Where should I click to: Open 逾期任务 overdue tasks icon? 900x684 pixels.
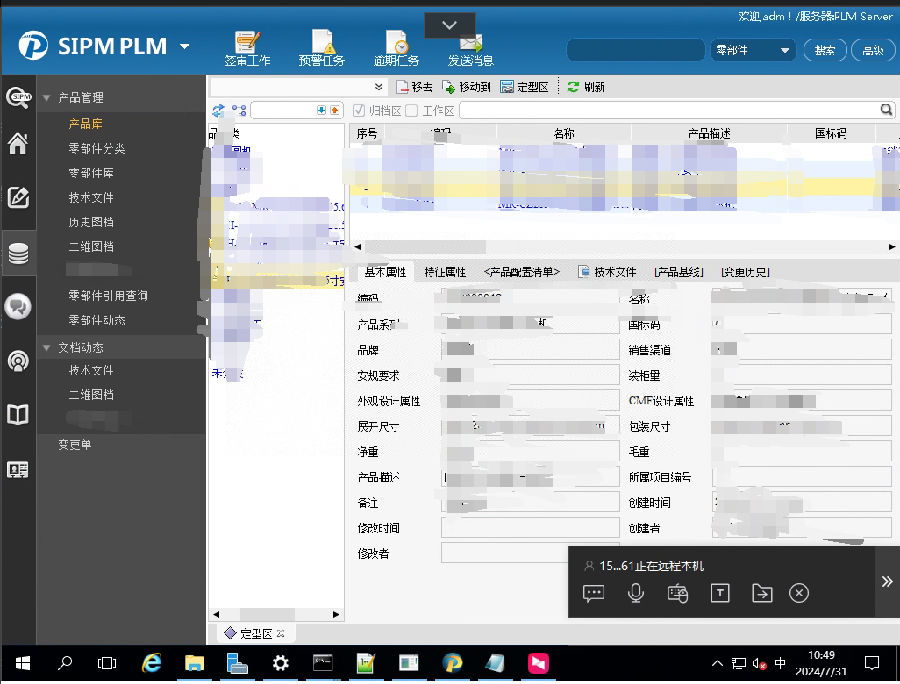coord(397,44)
